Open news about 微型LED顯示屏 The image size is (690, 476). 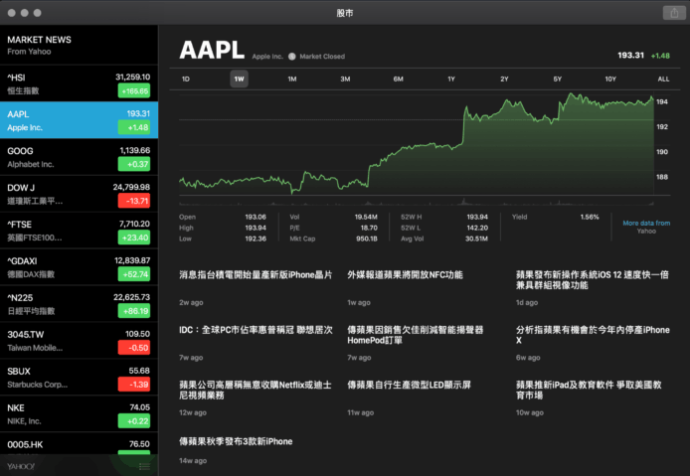pos(409,385)
